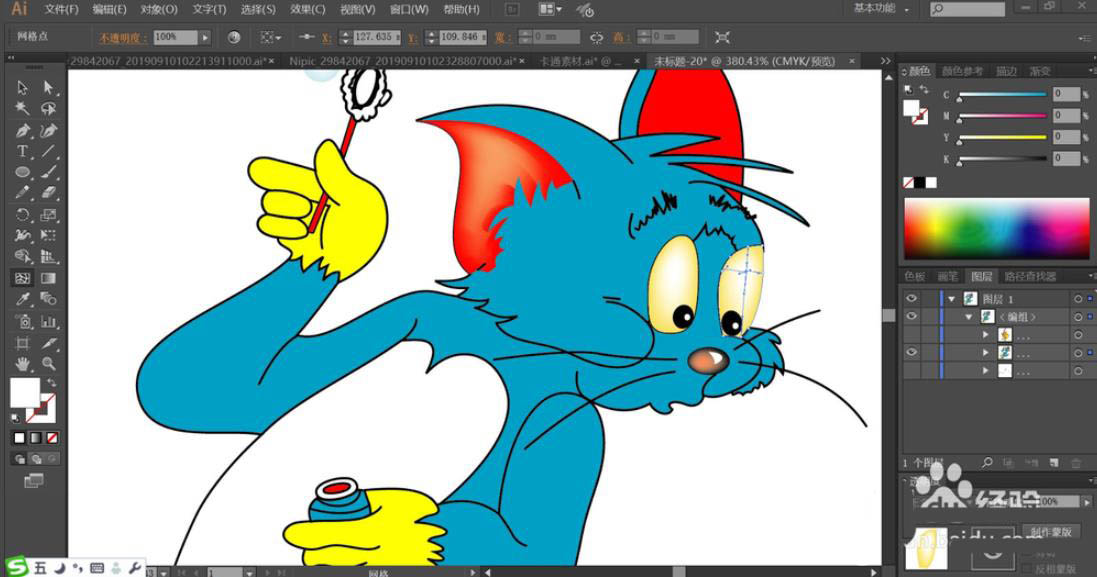Select the Hand tool
Image resolution: width=1097 pixels, height=577 pixels.
coord(22,364)
